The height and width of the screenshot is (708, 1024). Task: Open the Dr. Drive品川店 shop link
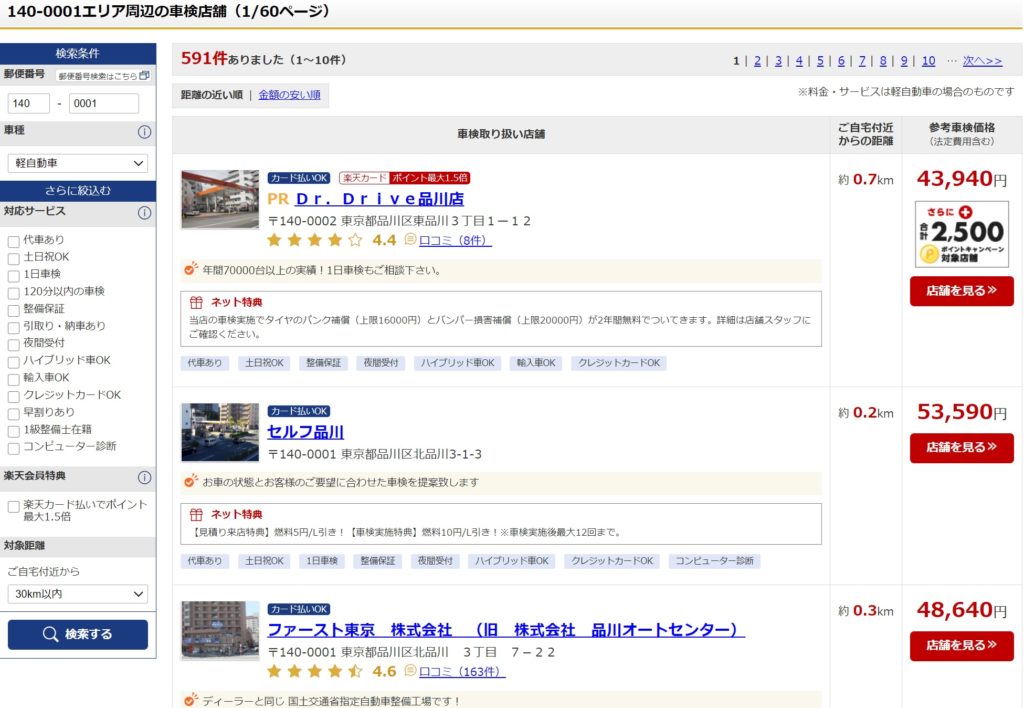tap(379, 199)
